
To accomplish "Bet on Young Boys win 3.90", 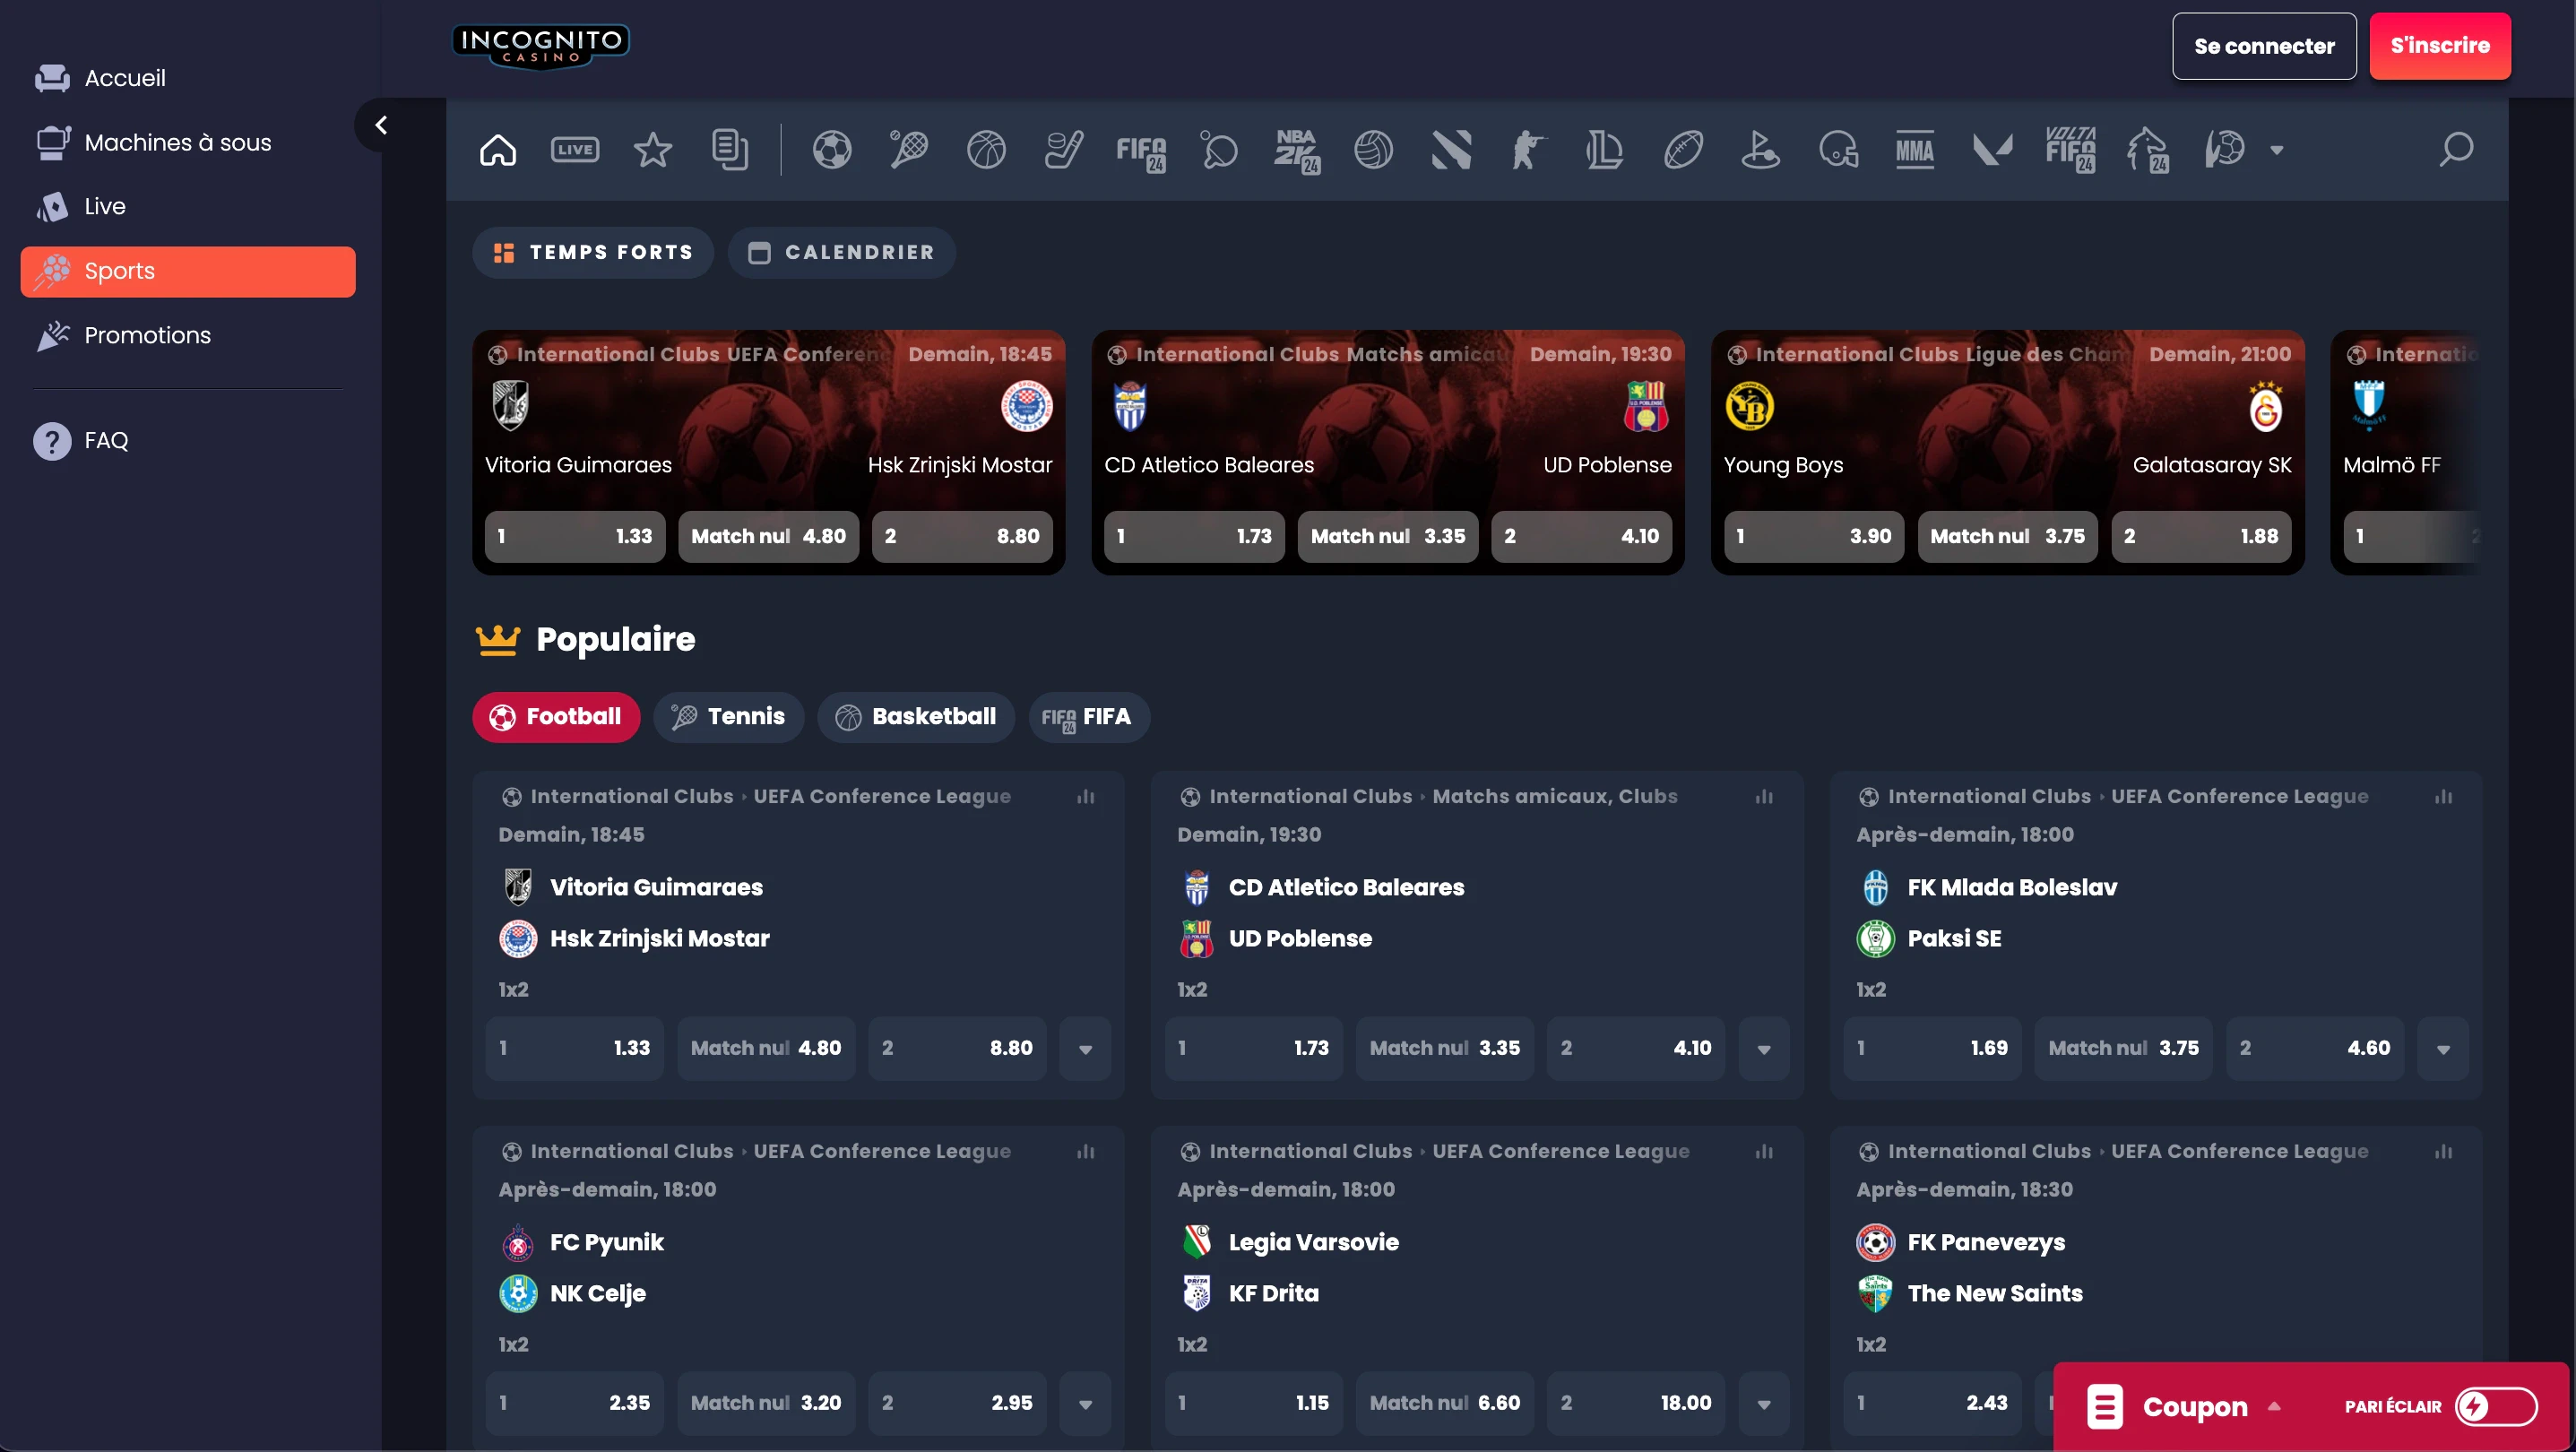I will click(x=1814, y=537).
